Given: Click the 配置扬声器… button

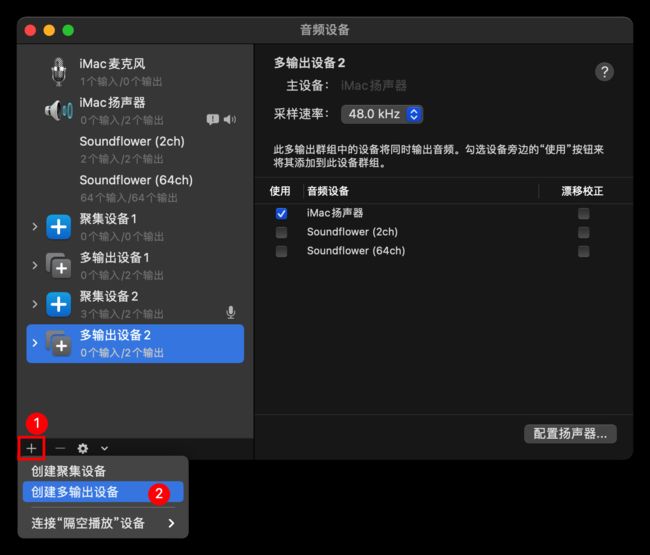Looking at the screenshot, I should point(570,434).
